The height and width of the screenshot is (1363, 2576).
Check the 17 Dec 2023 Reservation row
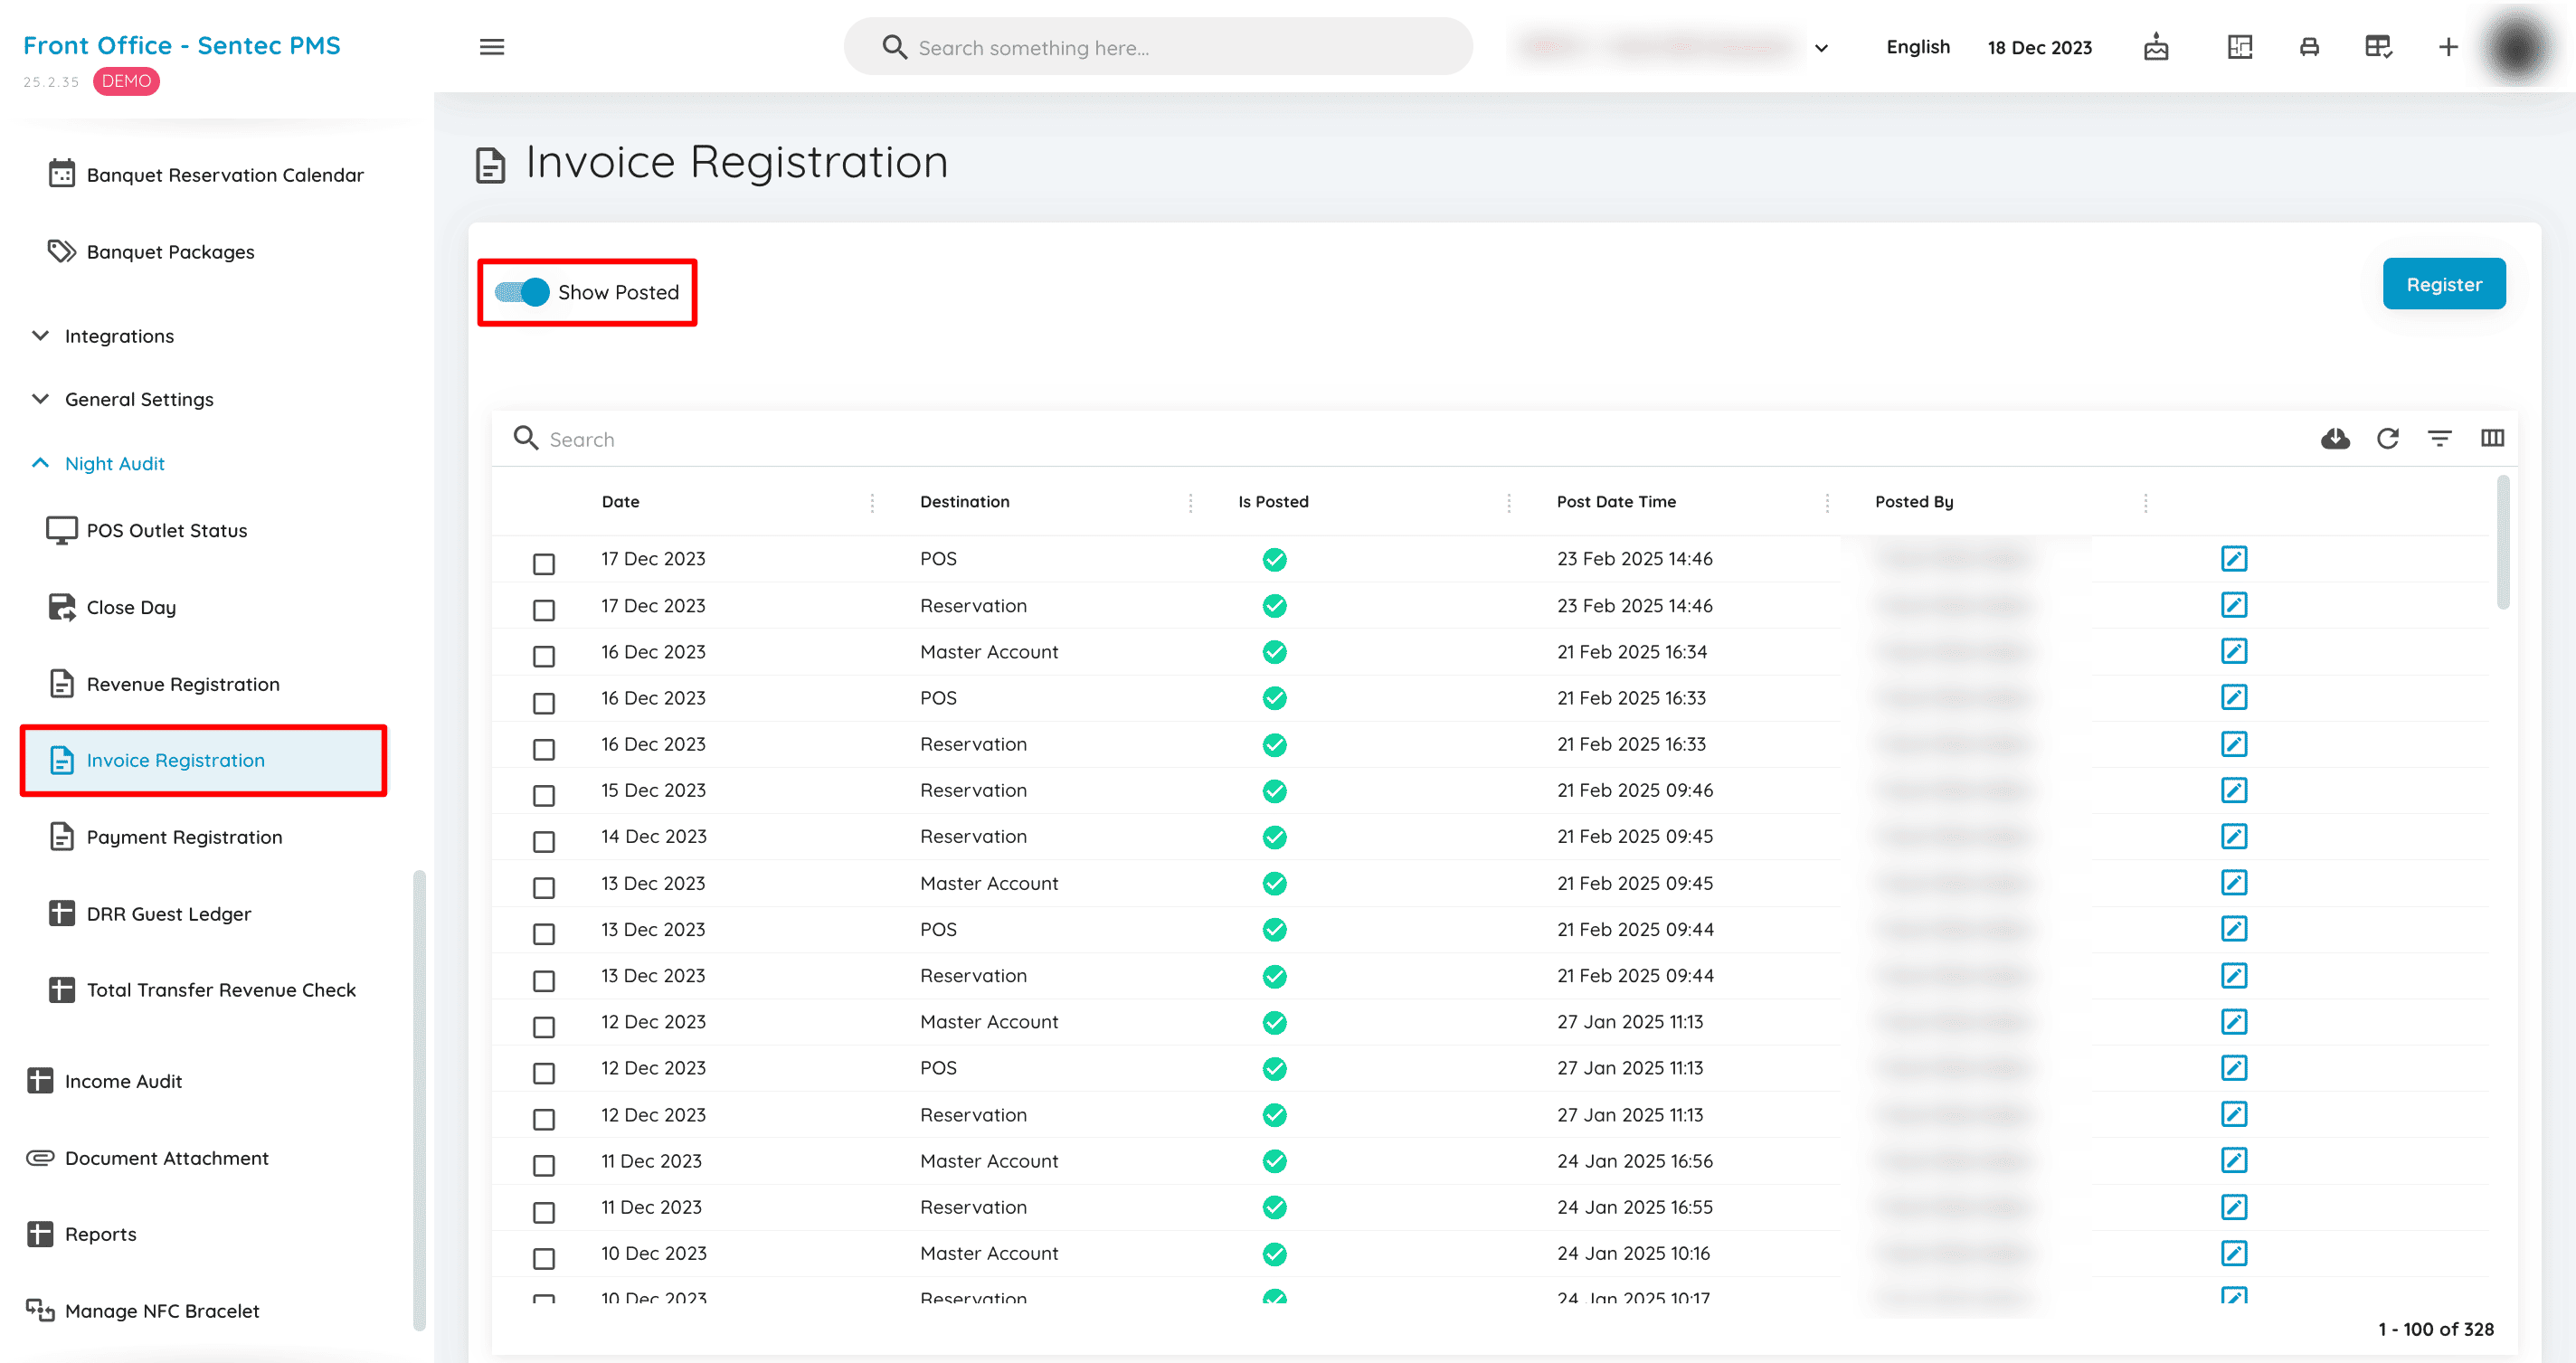tap(544, 610)
